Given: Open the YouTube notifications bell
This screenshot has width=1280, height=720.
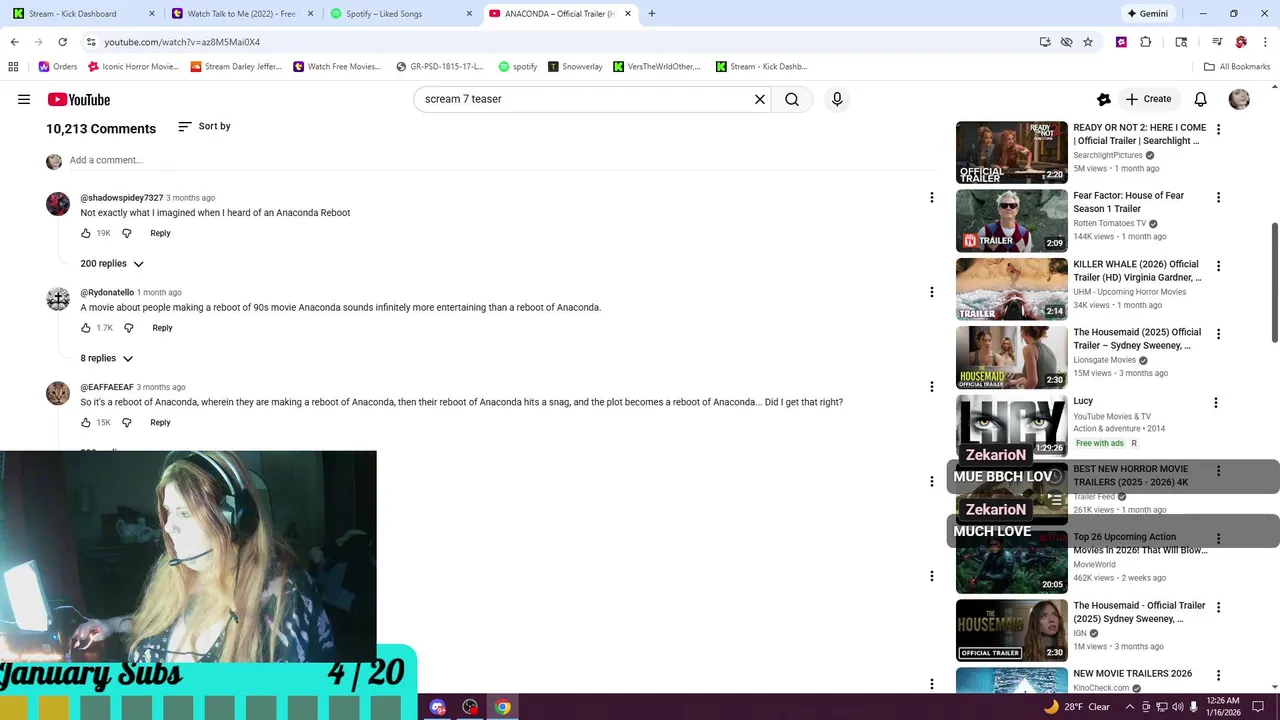Looking at the screenshot, I should pyautogui.click(x=1201, y=99).
